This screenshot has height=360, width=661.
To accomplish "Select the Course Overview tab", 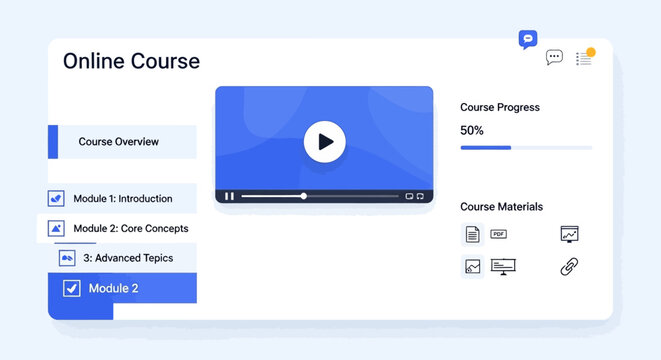I will pos(122,142).
